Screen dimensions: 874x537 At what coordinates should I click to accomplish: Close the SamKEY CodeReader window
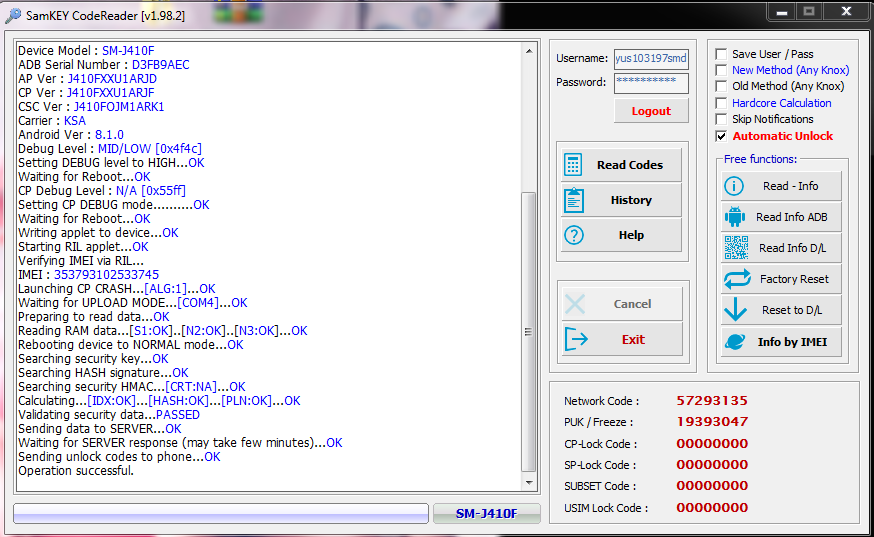coord(847,12)
